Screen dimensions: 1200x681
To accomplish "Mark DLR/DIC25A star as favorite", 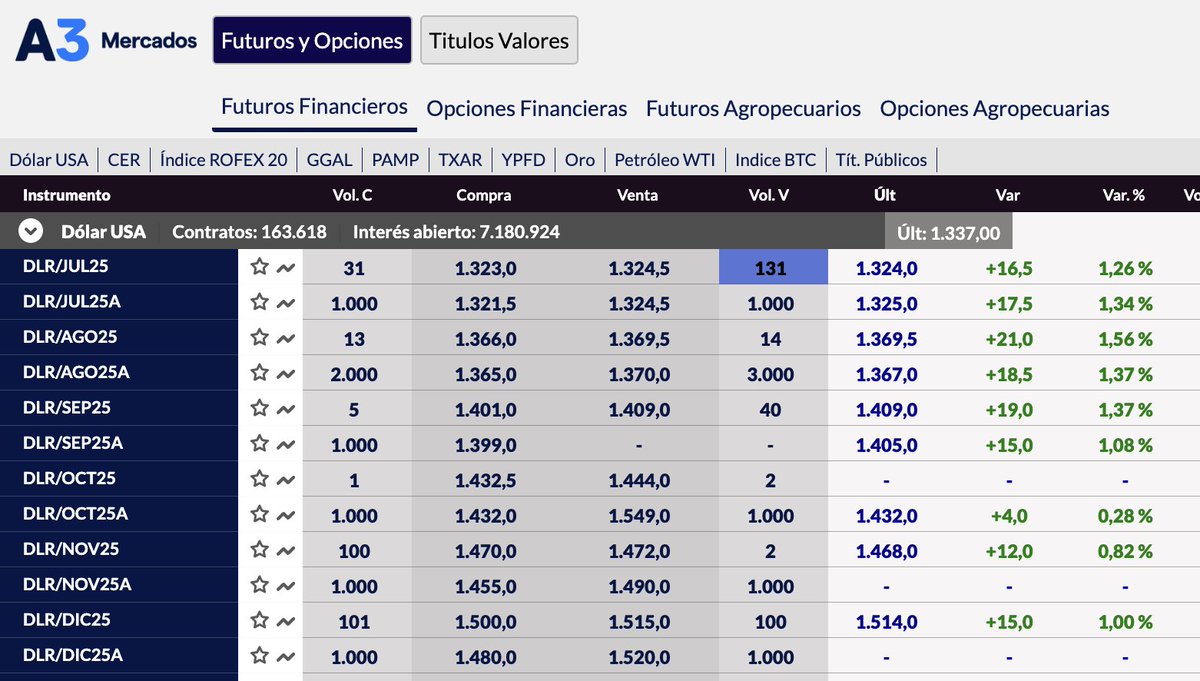I will [260, 655].
